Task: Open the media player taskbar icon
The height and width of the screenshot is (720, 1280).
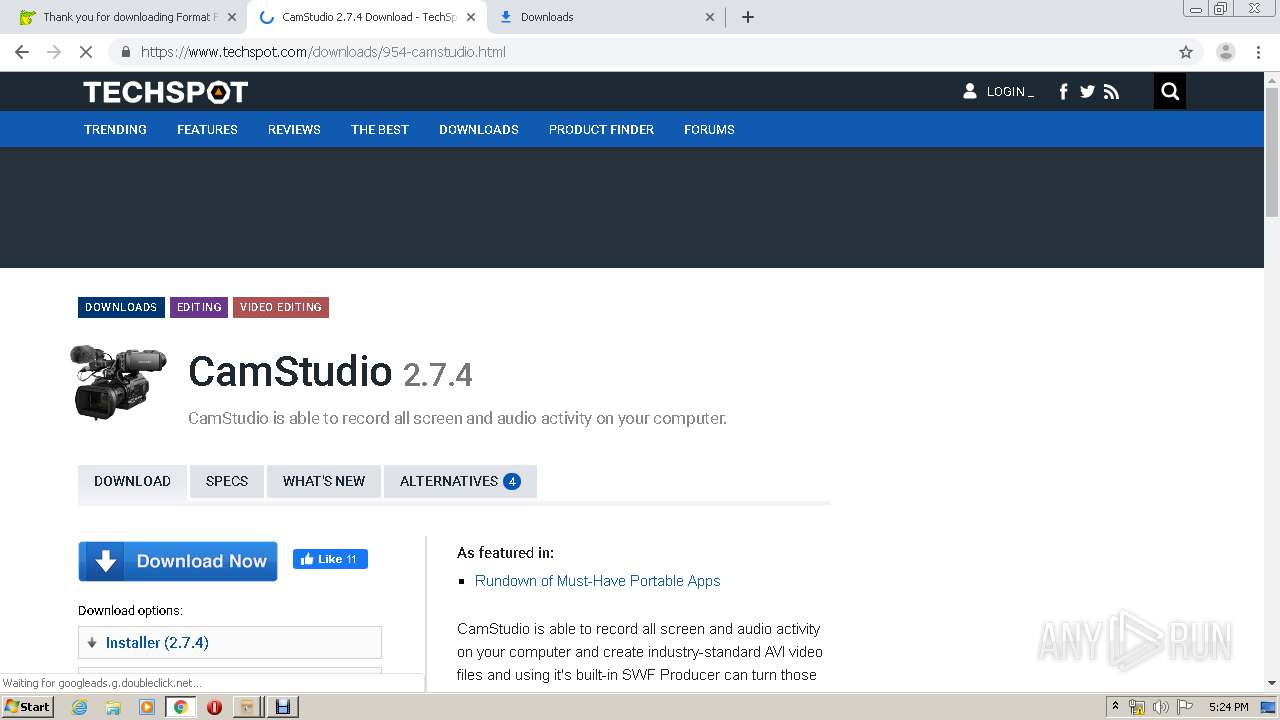Action: coord(147,707)
